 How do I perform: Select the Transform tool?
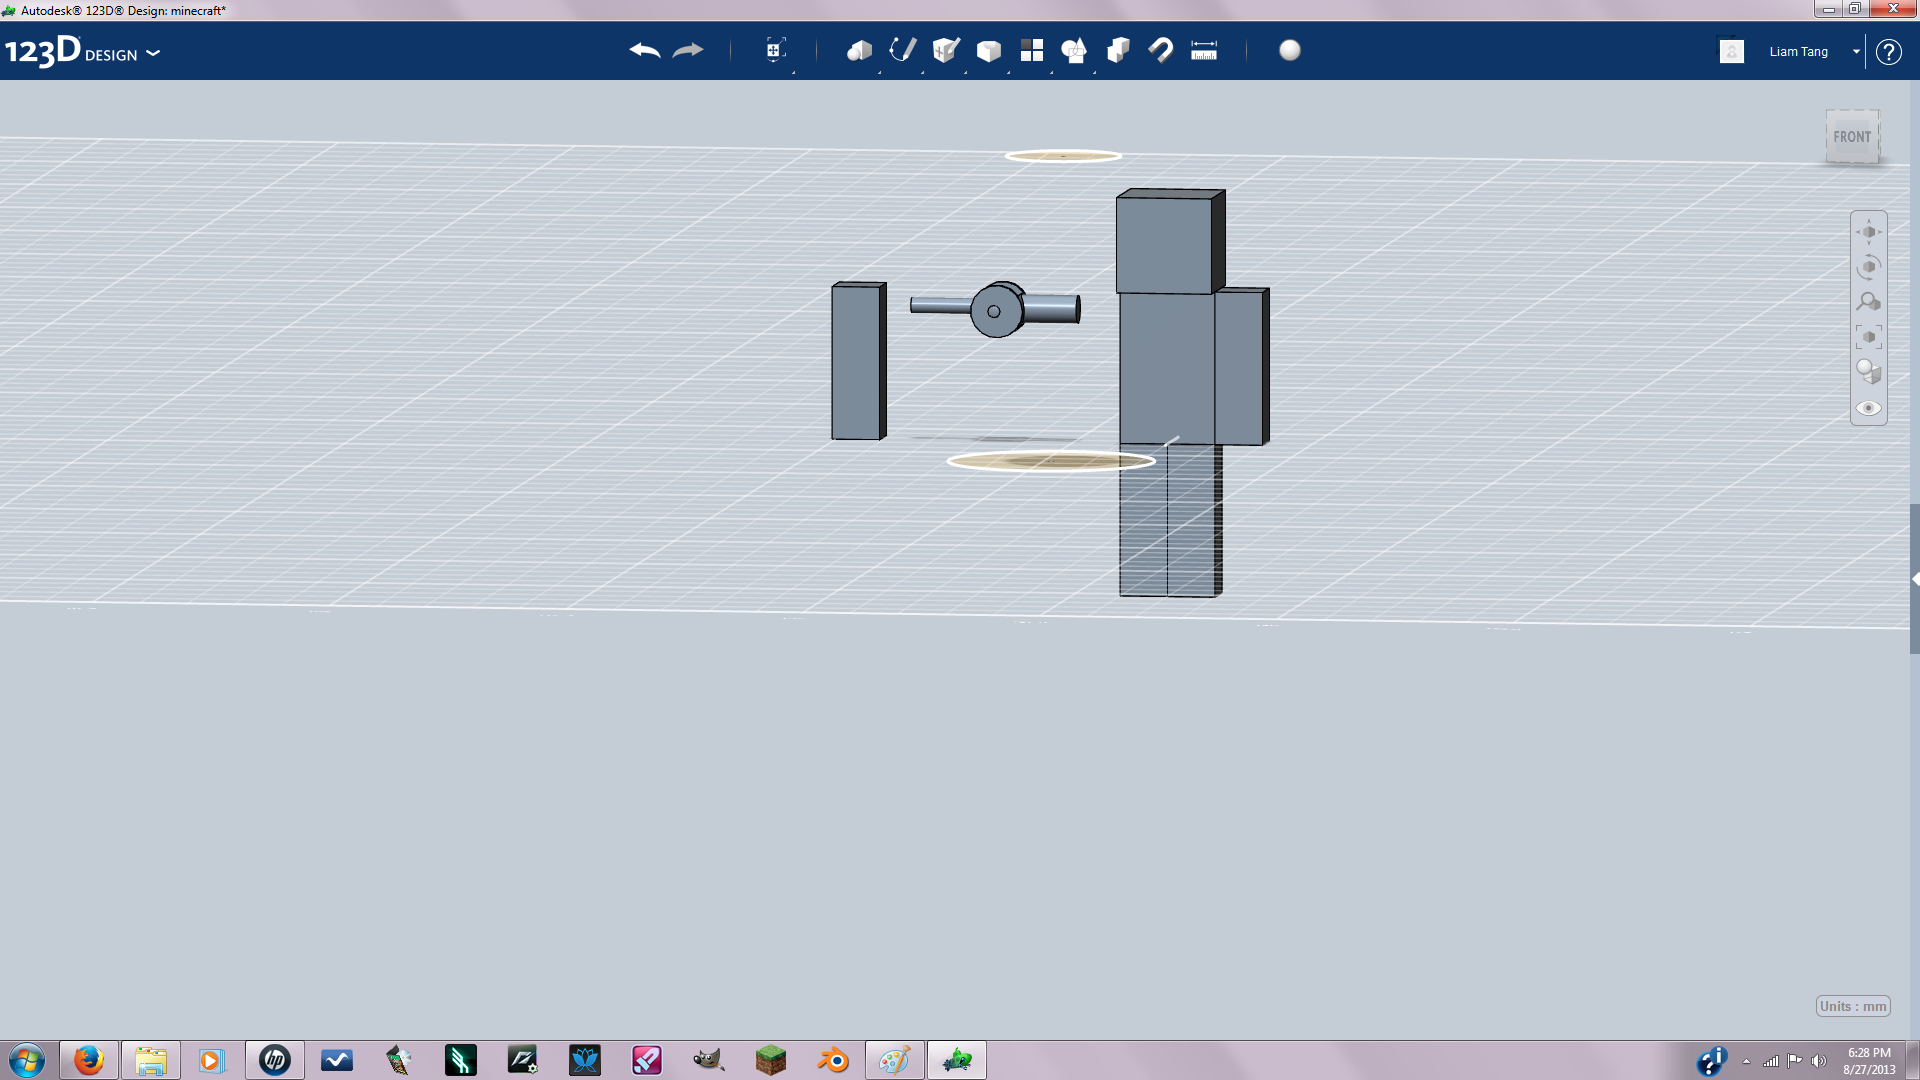click(775, 50)
